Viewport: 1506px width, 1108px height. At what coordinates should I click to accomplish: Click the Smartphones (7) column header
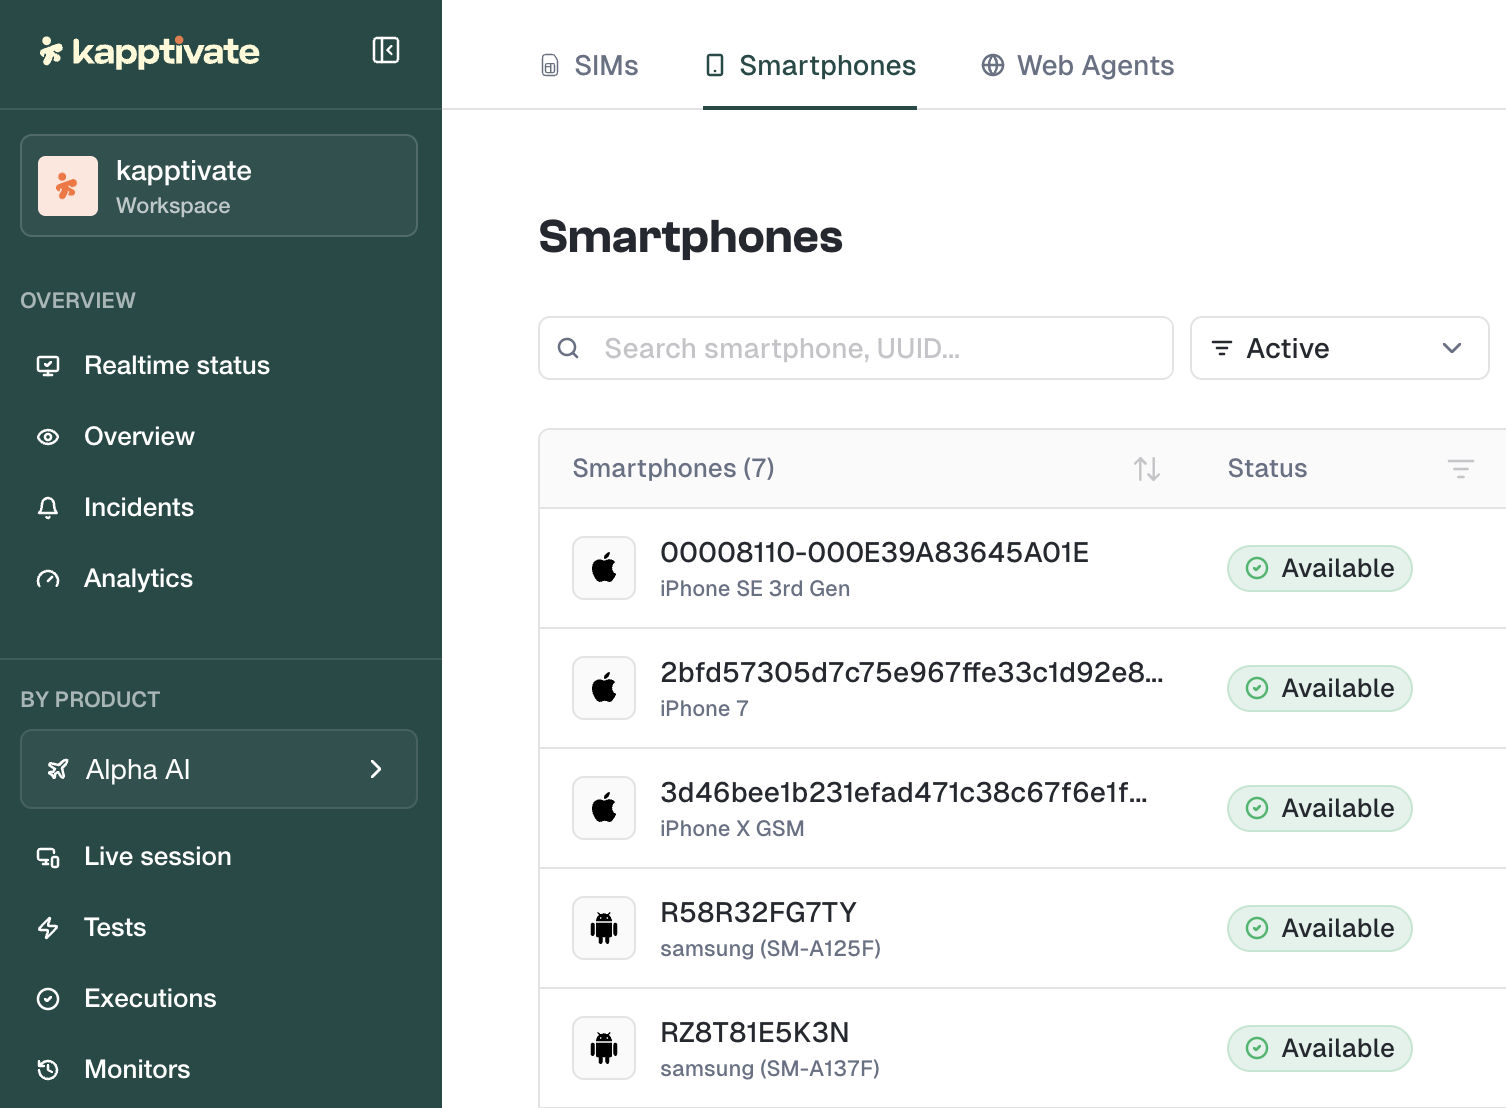tap(673, 468)
